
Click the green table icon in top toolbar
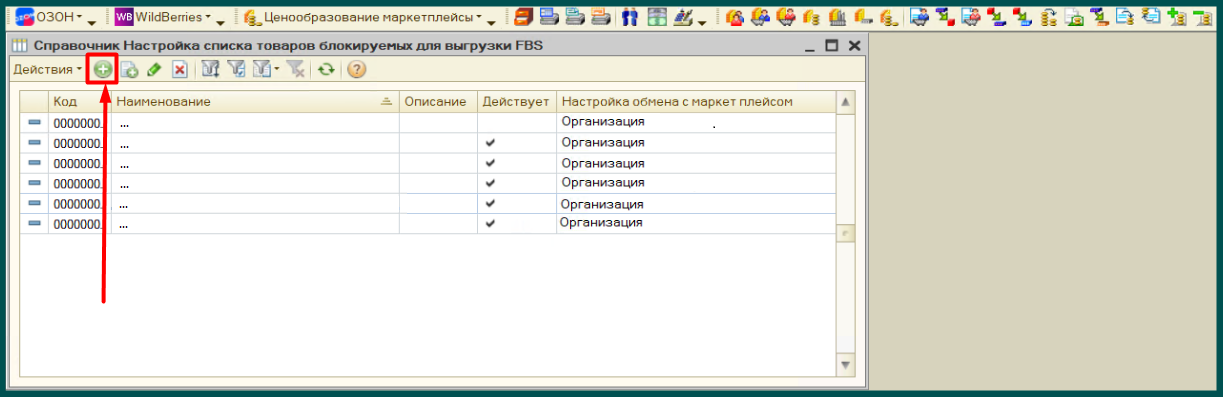tap(657, 17)
